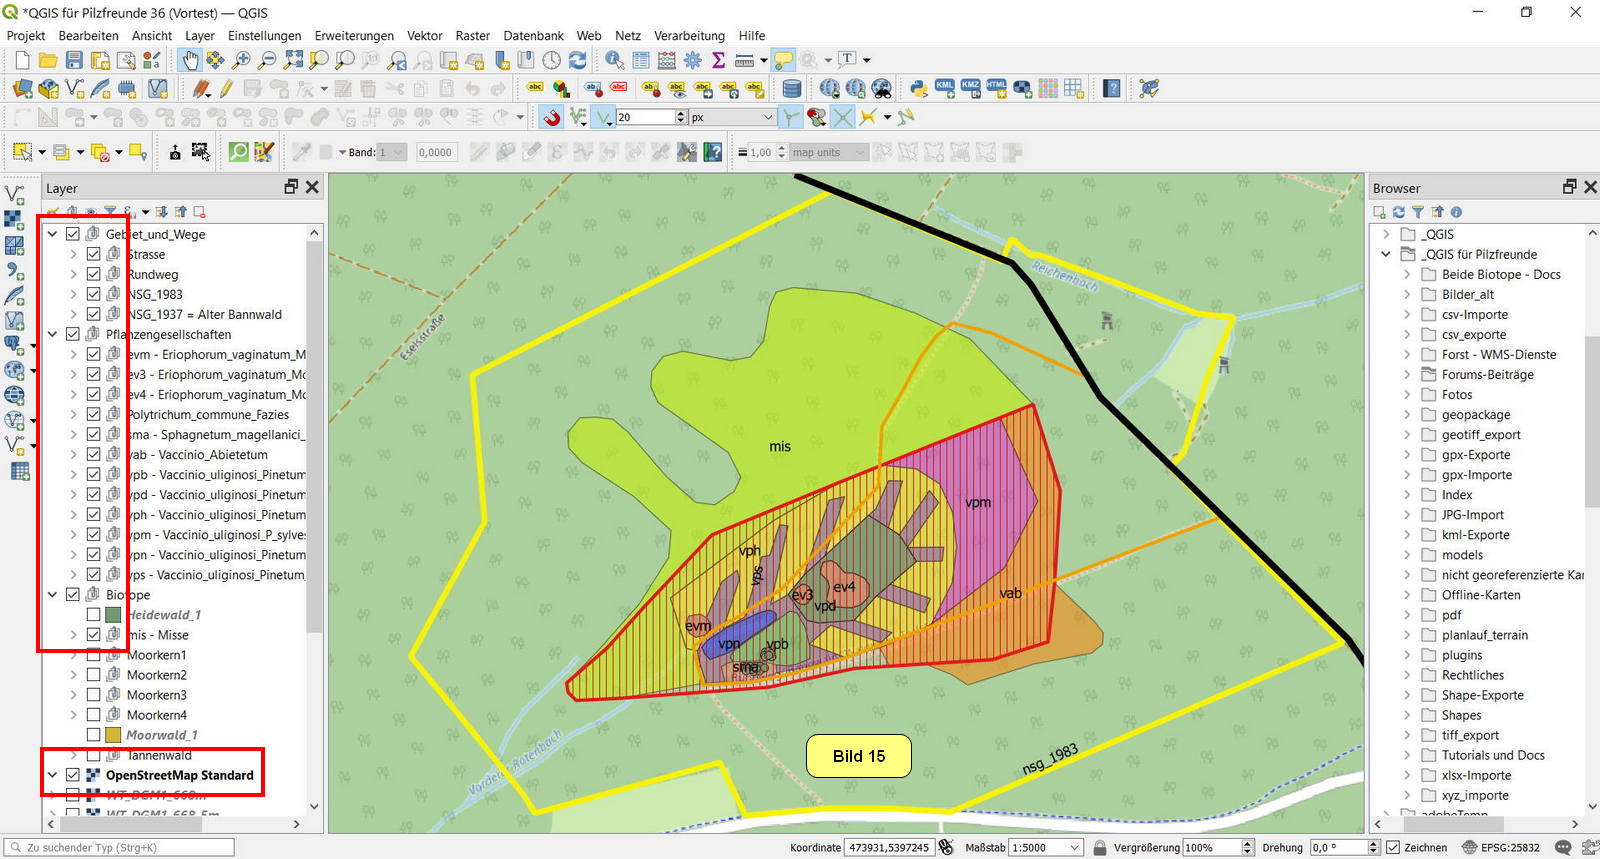Collapse the Pflanzengesellschaften layer group

(53, 334)
